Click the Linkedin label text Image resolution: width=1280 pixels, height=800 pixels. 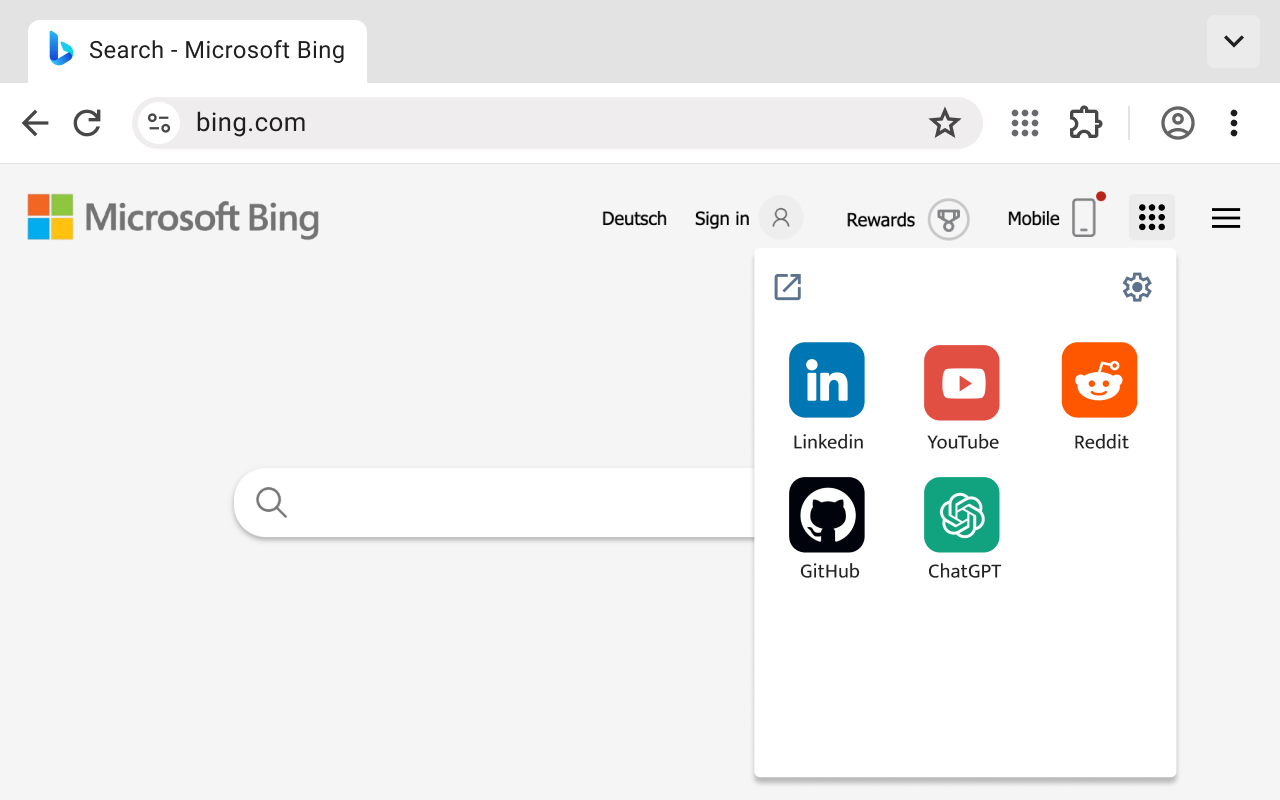tap(828, 442)
